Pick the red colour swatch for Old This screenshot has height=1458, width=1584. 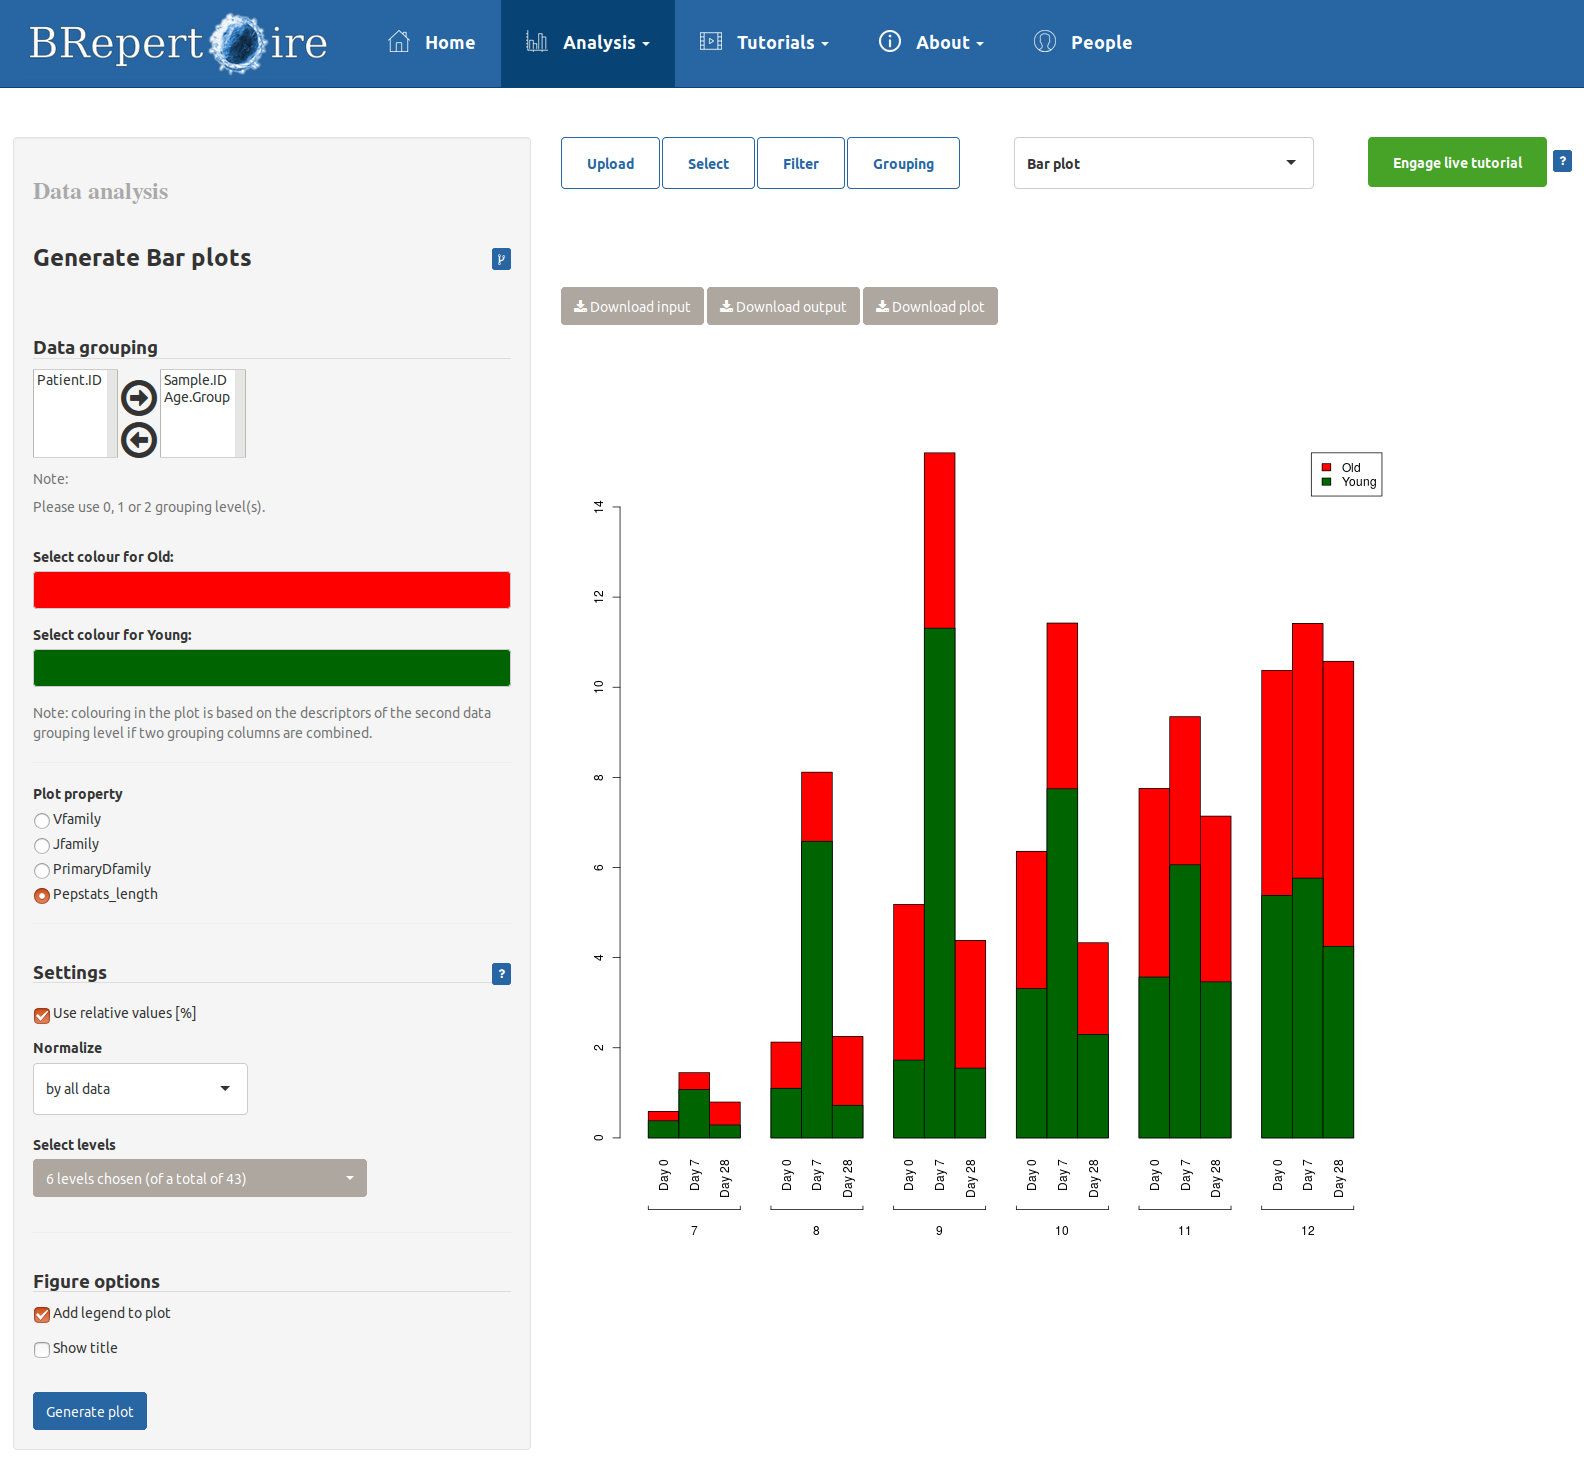coord(272,590)
